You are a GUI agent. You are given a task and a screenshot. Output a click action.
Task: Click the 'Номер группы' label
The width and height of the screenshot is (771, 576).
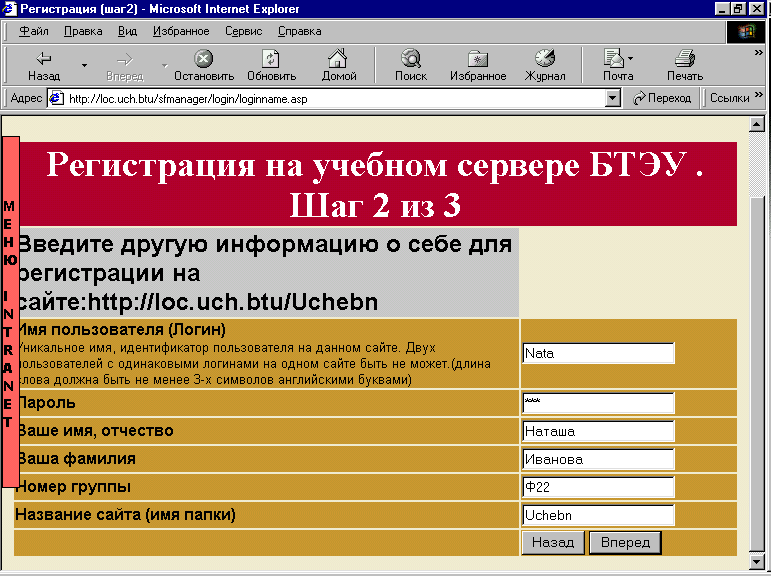click(x=73, y=487)
